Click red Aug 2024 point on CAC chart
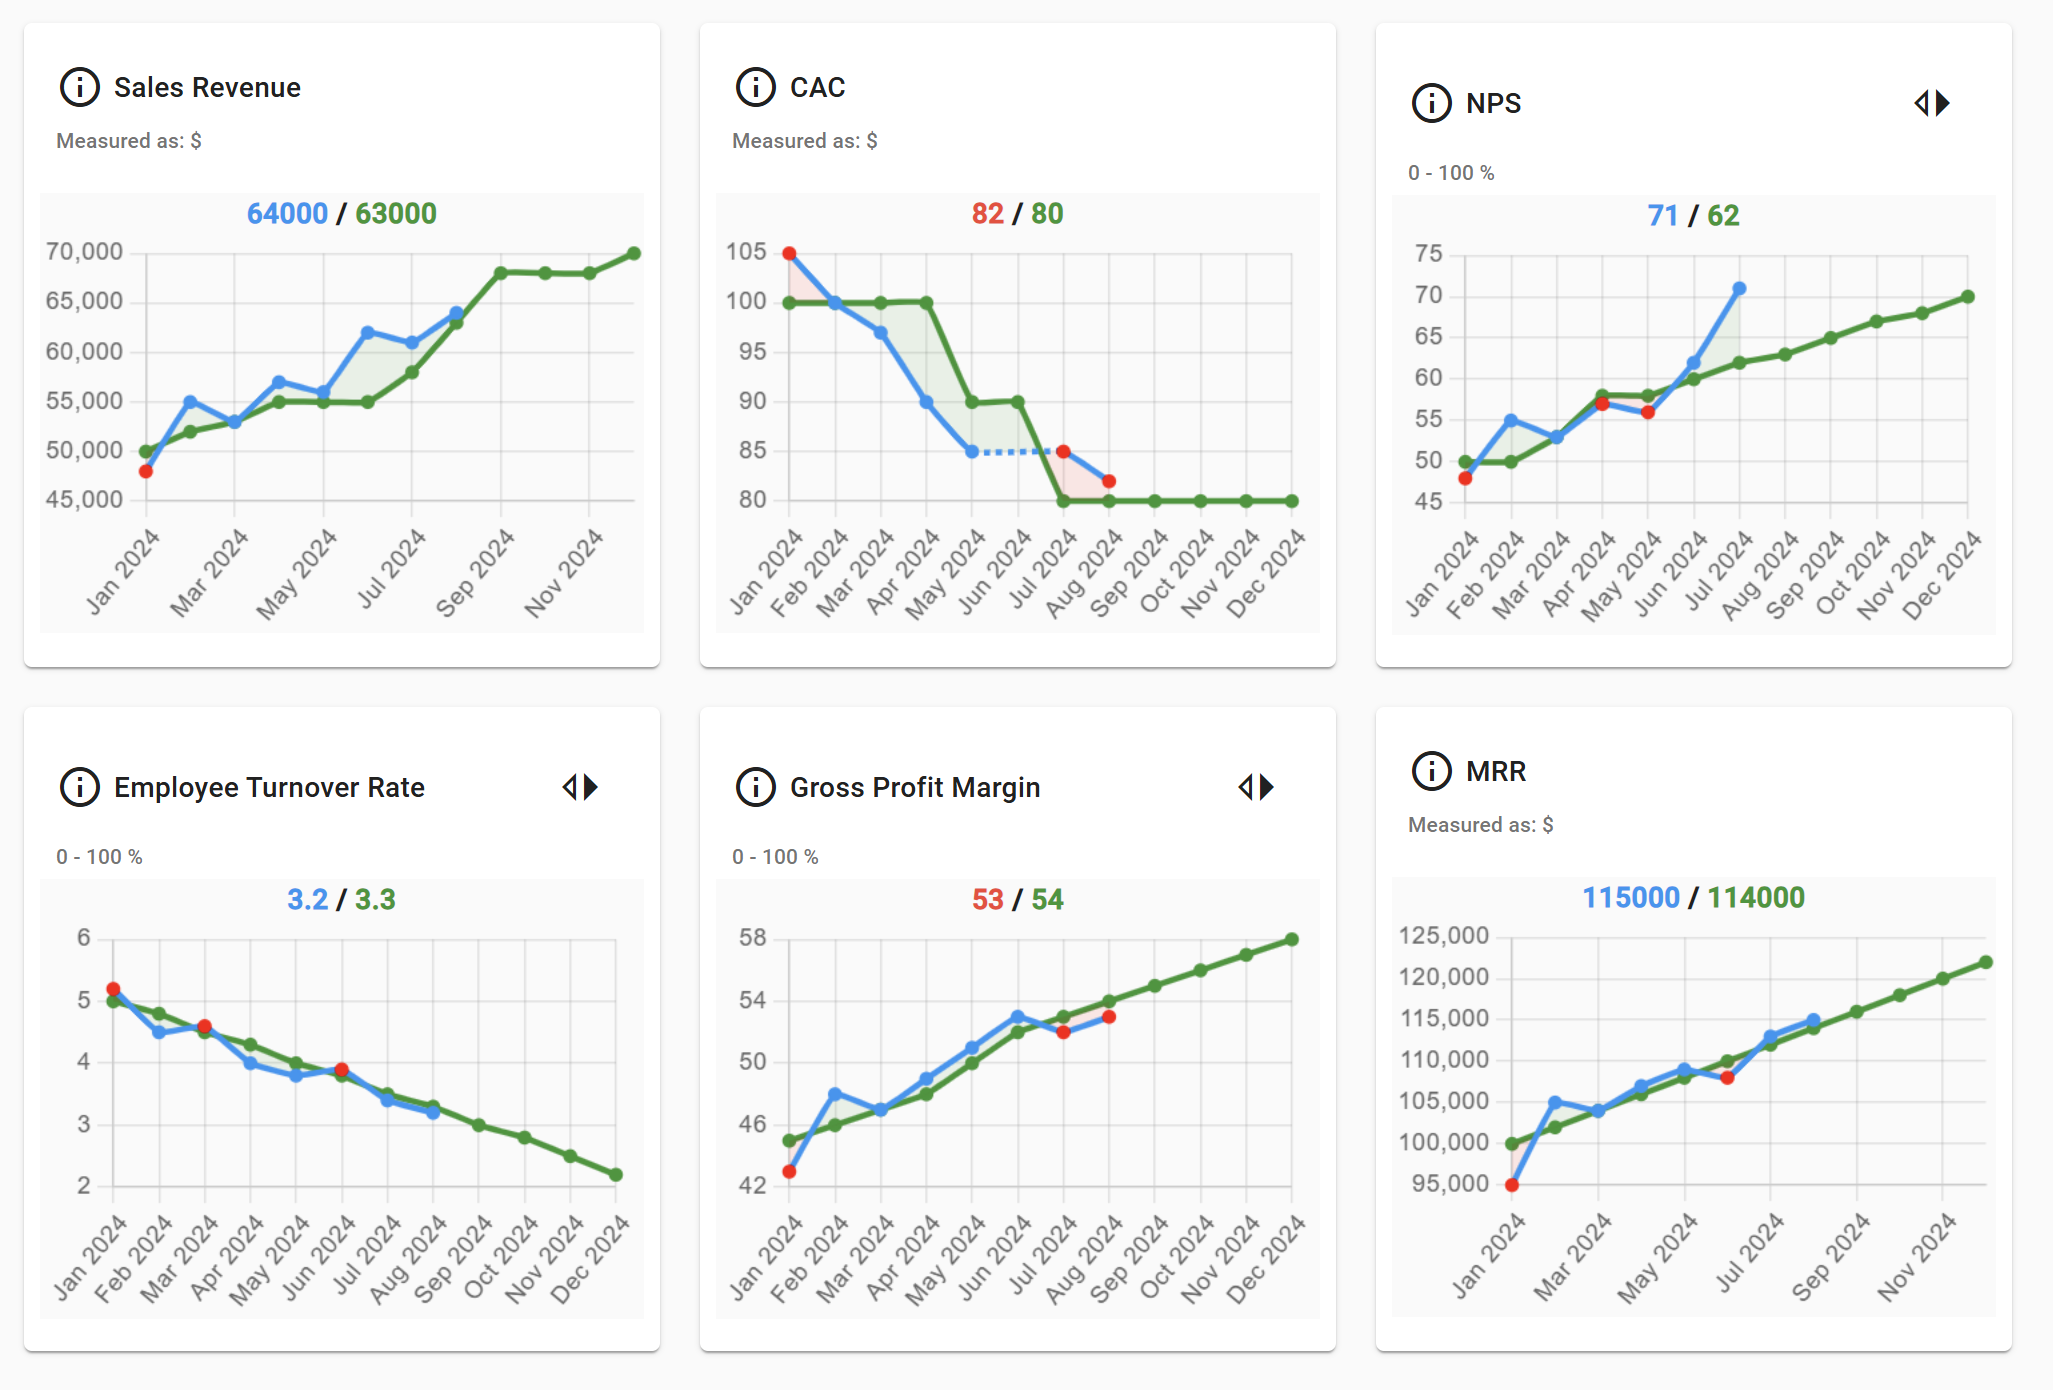This screenshot has height=1390, width=2053. click(x=1109, y=481)
